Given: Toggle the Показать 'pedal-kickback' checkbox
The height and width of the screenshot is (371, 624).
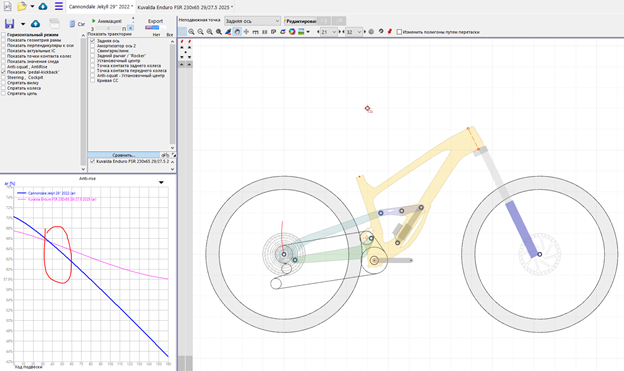Looking at the screenshot, I should click(x=4, y=72).
